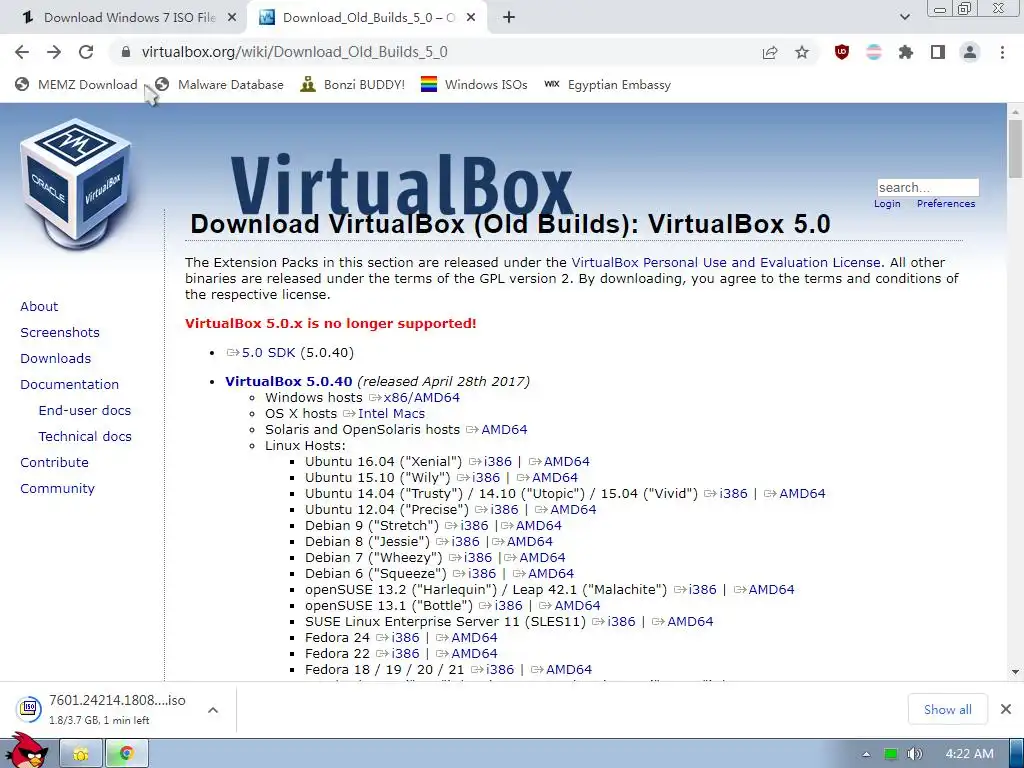
Task: Open a new tab with the plus button
Action: pyautogui.click(x=509, y=18)
